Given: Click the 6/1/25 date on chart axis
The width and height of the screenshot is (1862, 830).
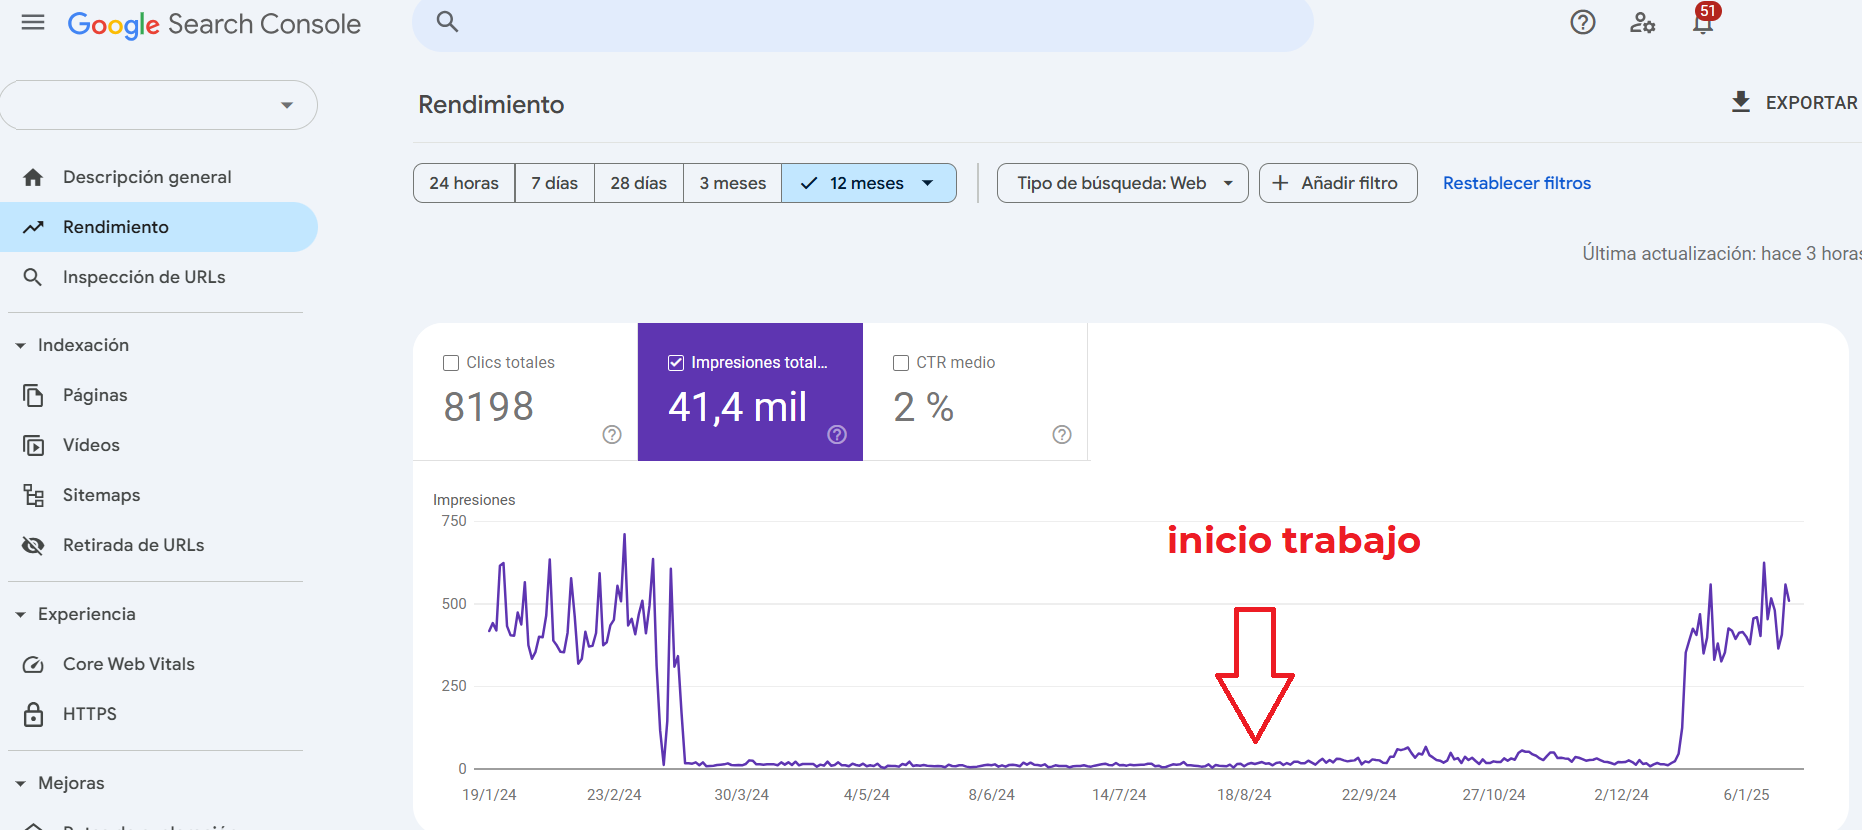Looking at the screenshot, I should (1746, 795).
